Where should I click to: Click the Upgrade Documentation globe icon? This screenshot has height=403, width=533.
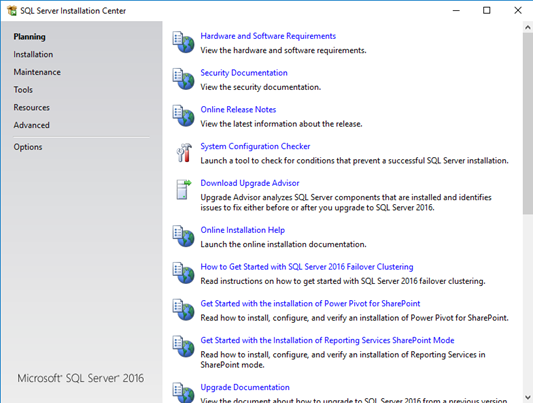click(x=183, y=392)
